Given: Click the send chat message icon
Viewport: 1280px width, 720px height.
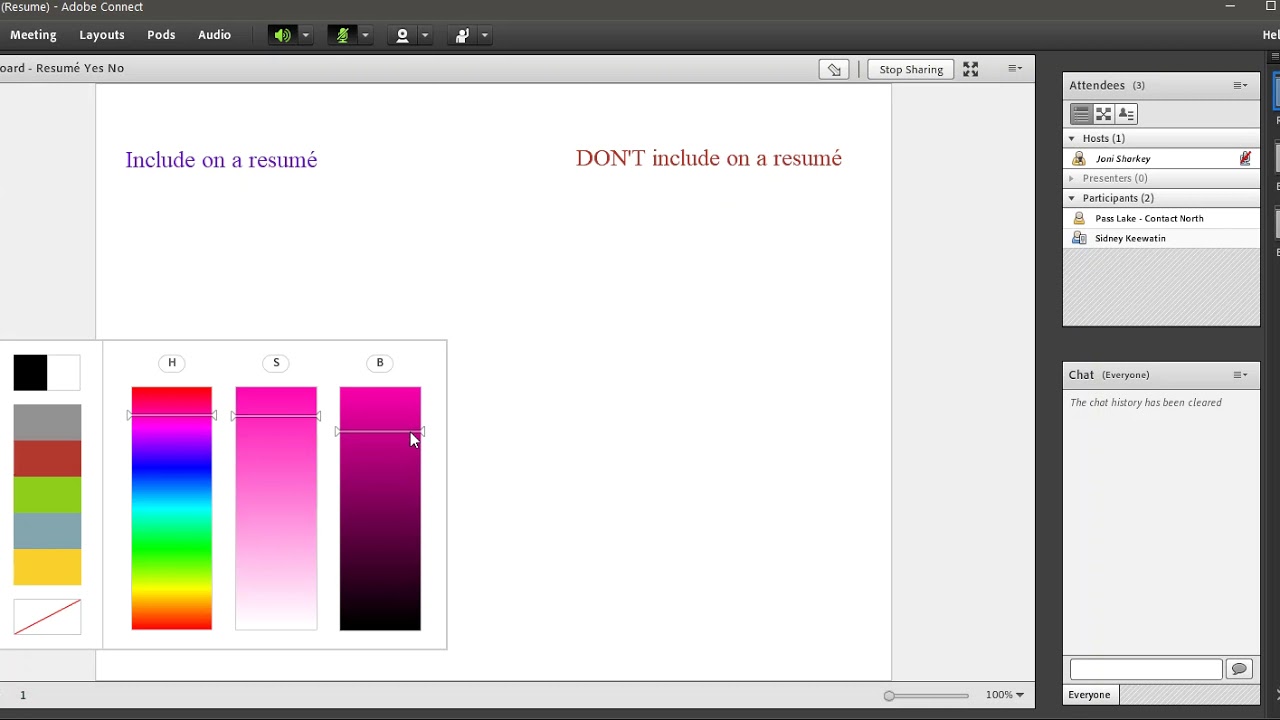Looking at the screenshot, I should (x=1239, y=669).
